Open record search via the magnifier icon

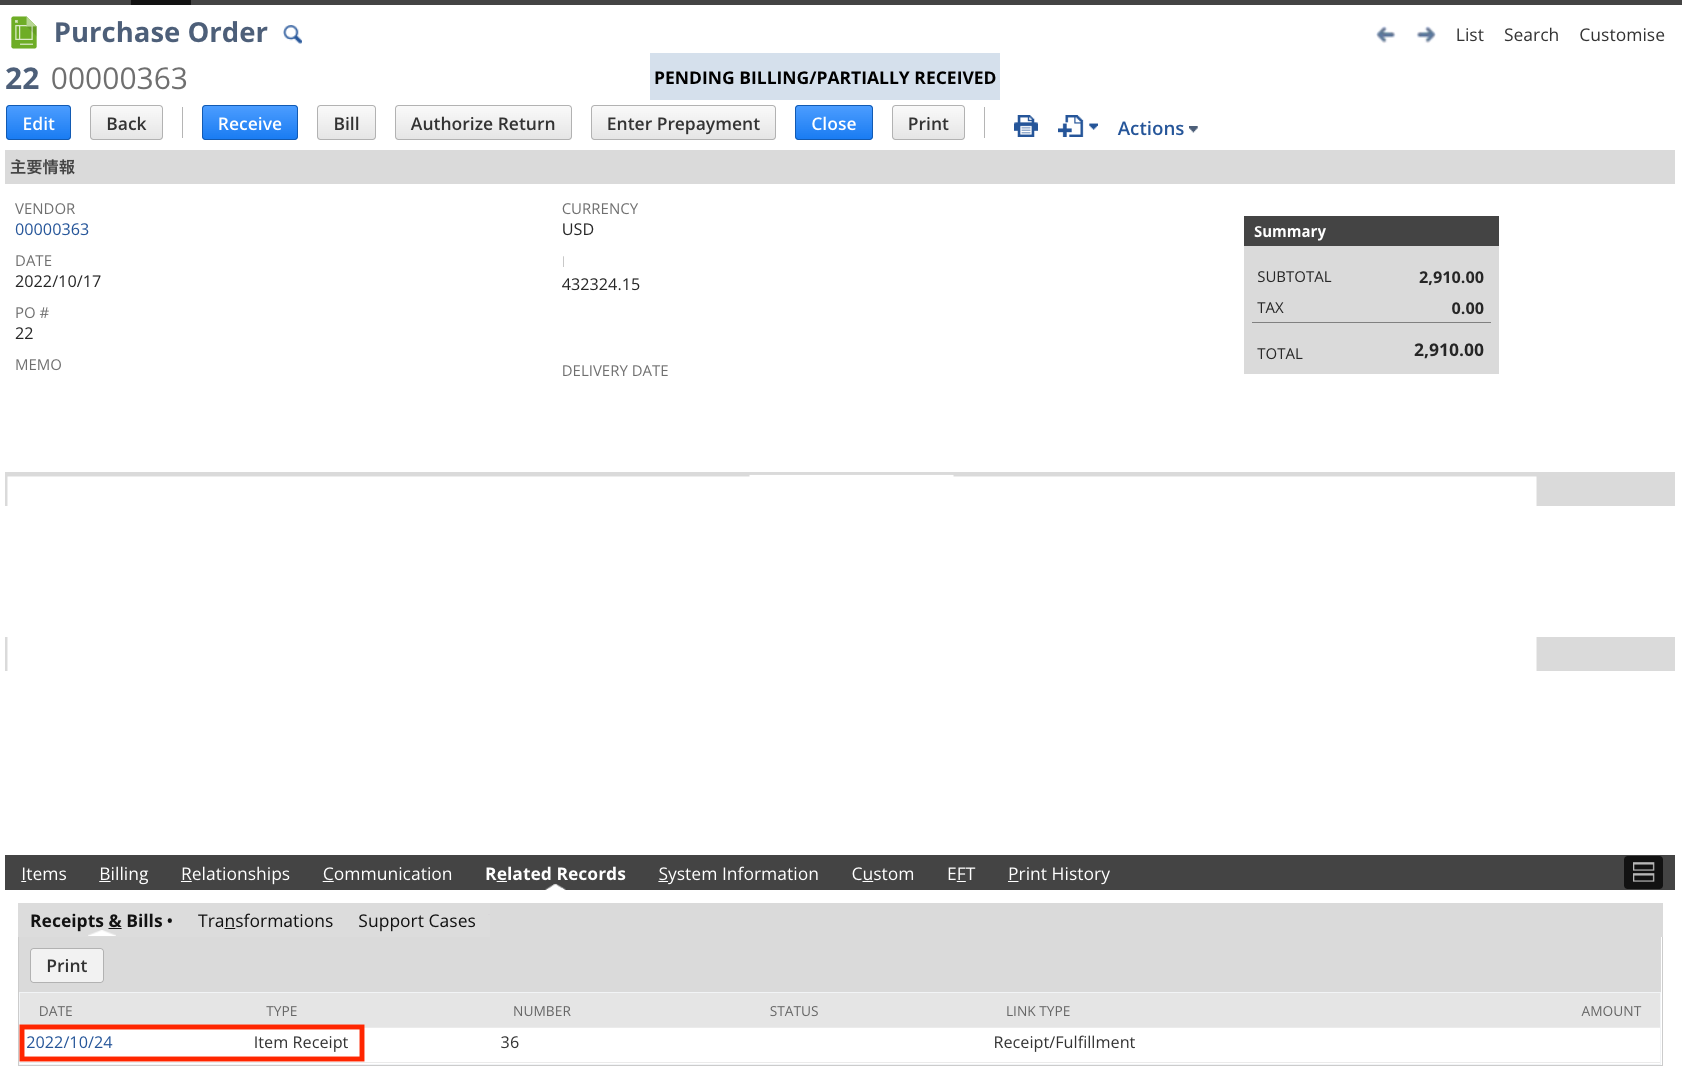tap(292, 33)
